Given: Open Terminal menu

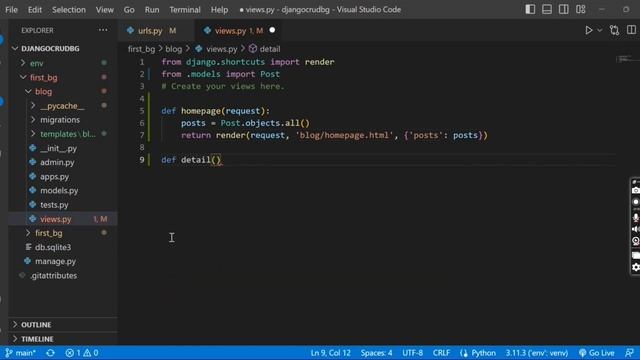Looking at the screenshot, I should pyautogui.click(x=185, y=9).
